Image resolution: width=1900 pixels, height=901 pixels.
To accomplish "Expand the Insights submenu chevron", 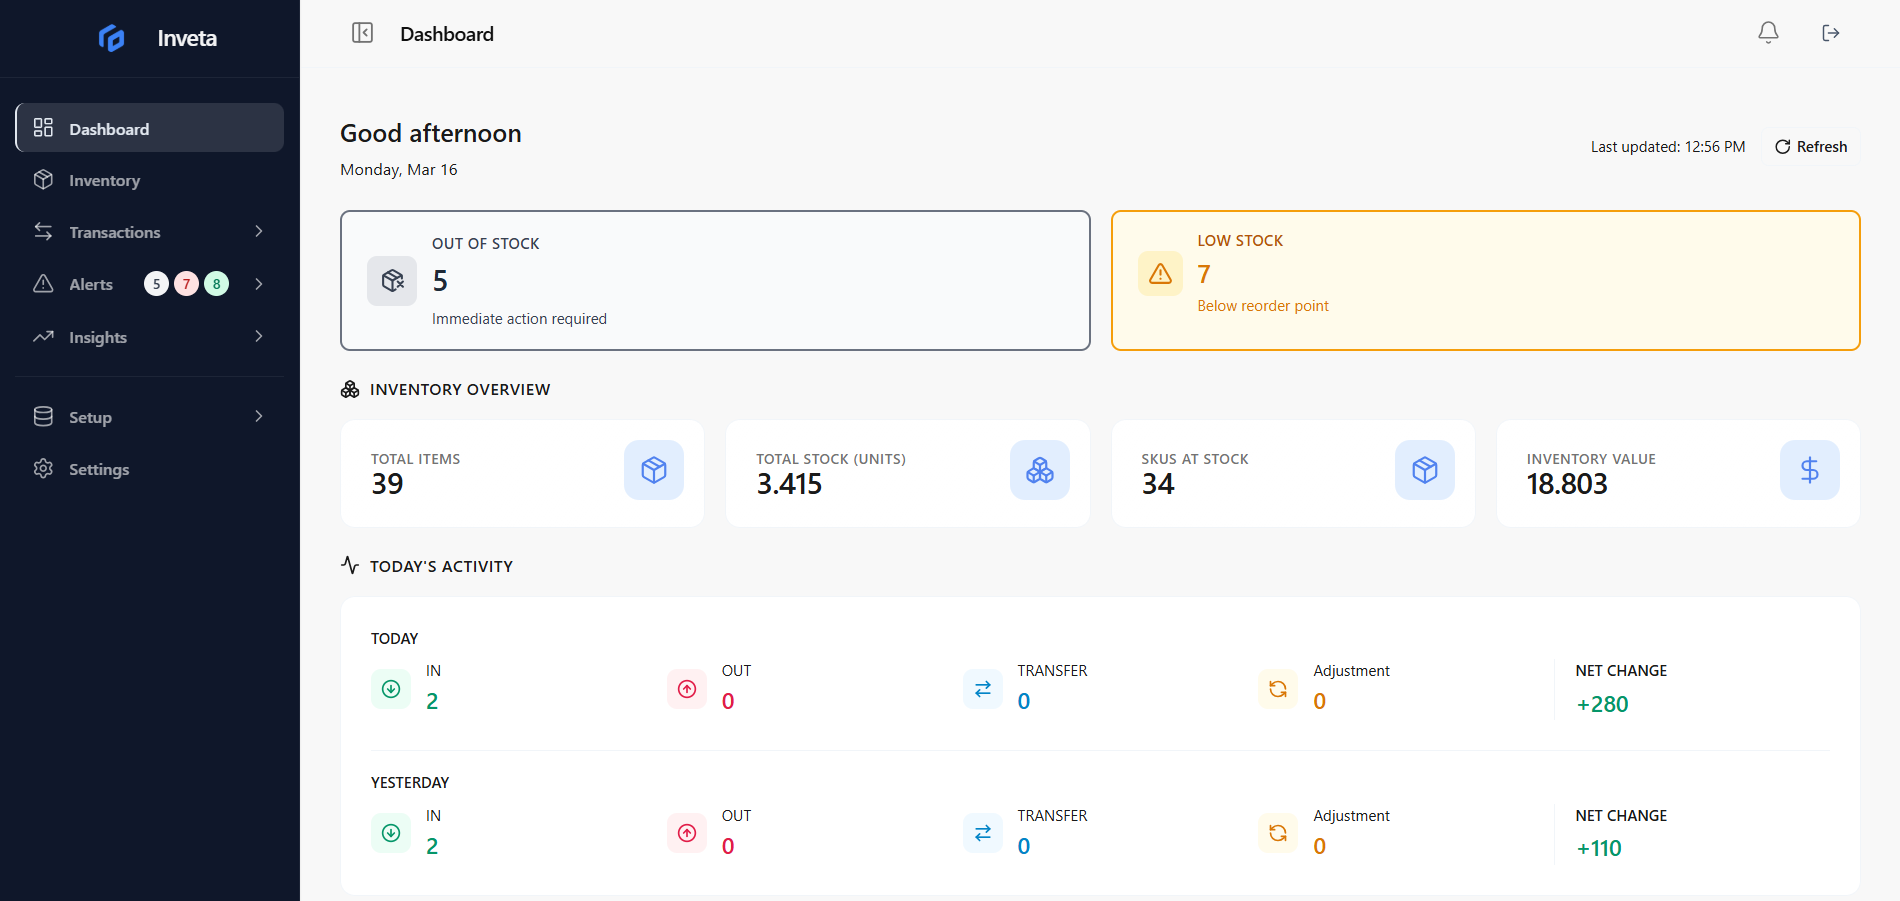I will click(x=259, y=337).
